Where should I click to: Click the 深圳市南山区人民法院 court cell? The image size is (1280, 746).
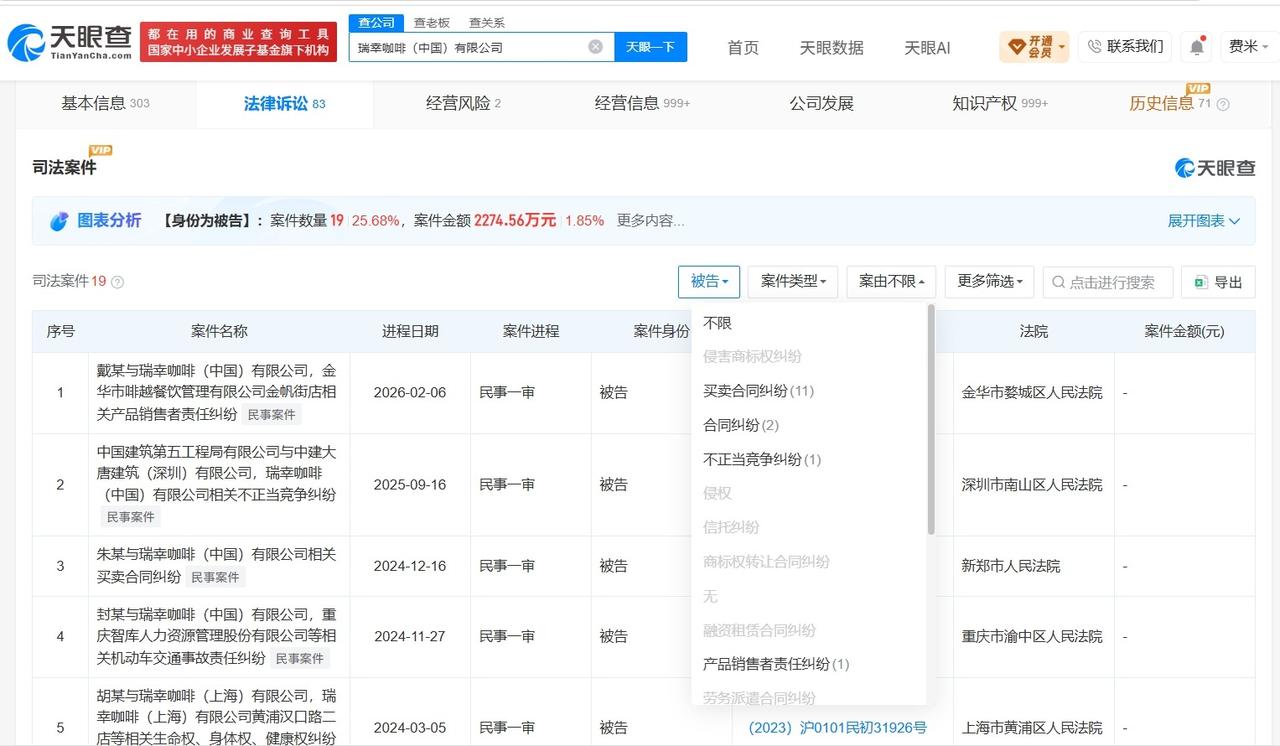point(1032,484)
